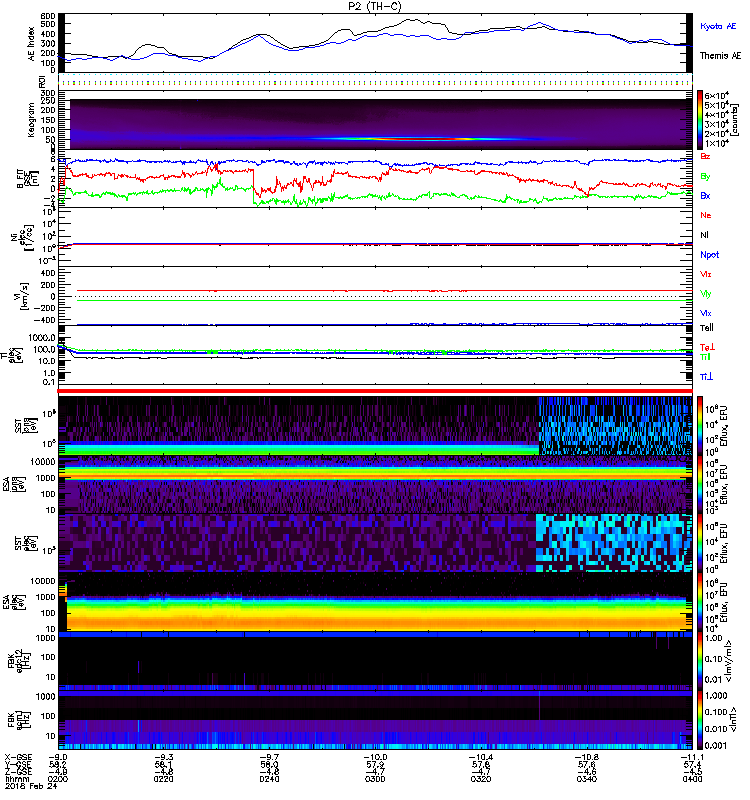Click the red Te⊥ legend entry
This screenshot has width=750, height=800.
[x=707, y=347]
